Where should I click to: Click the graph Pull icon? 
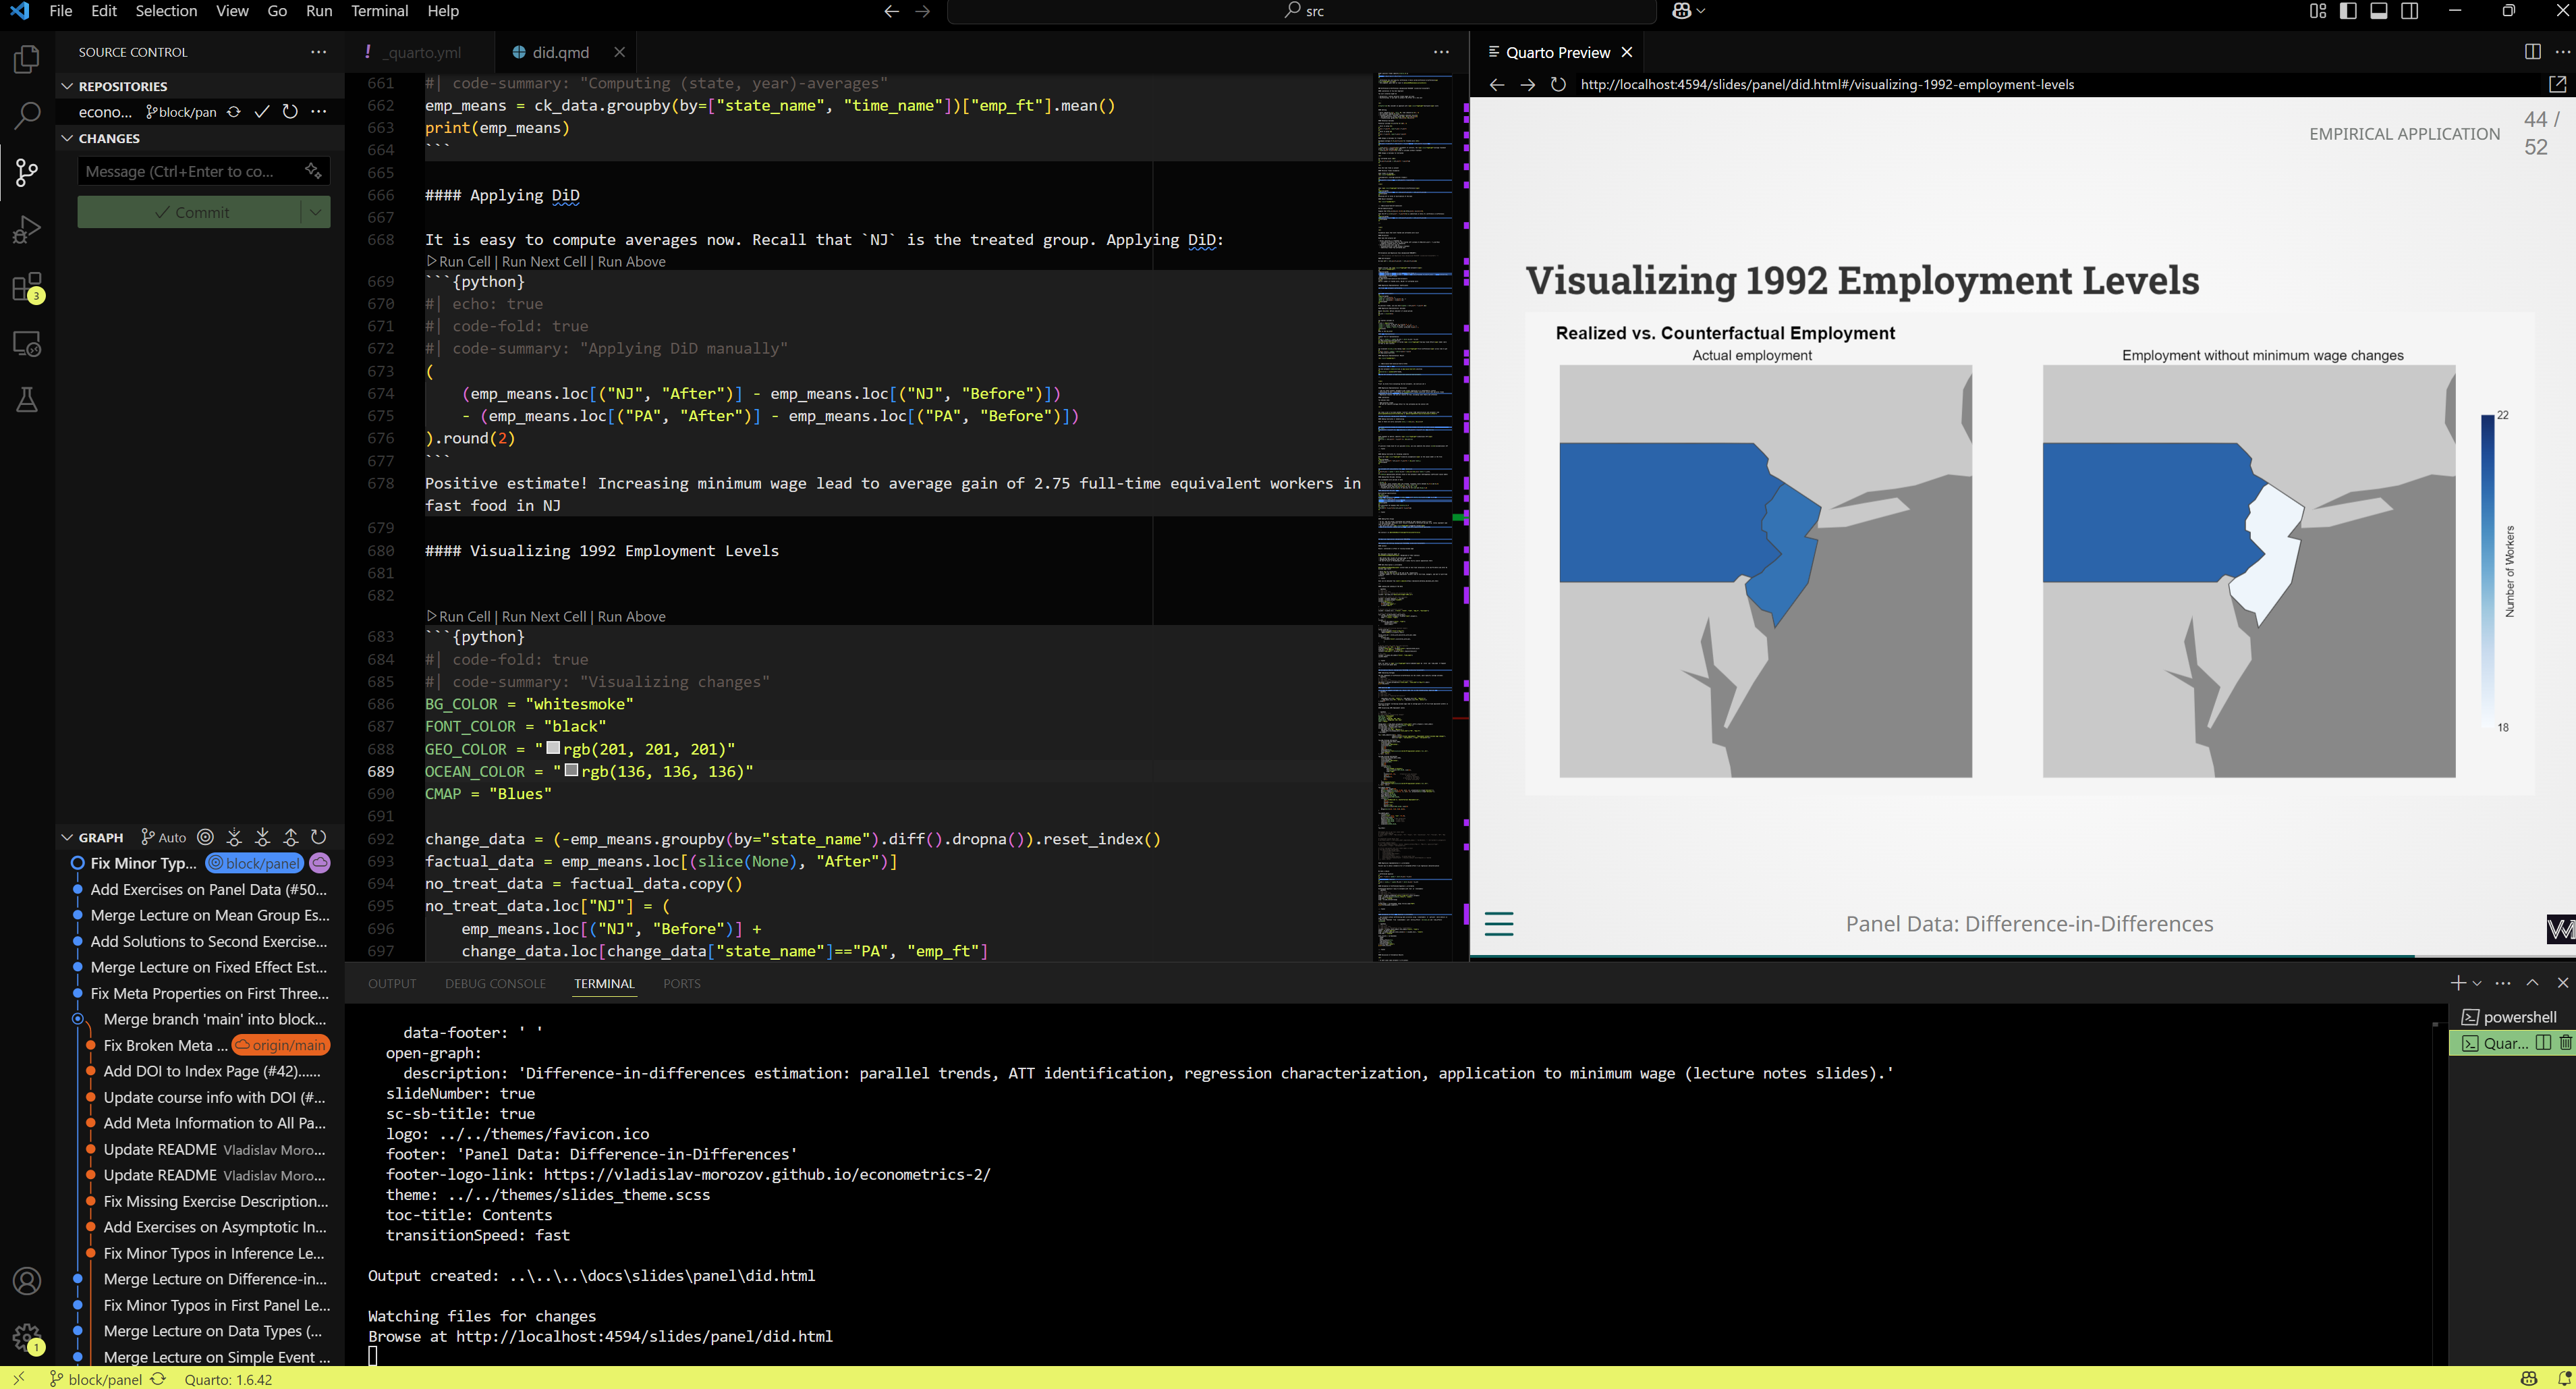tap(262, 837)
